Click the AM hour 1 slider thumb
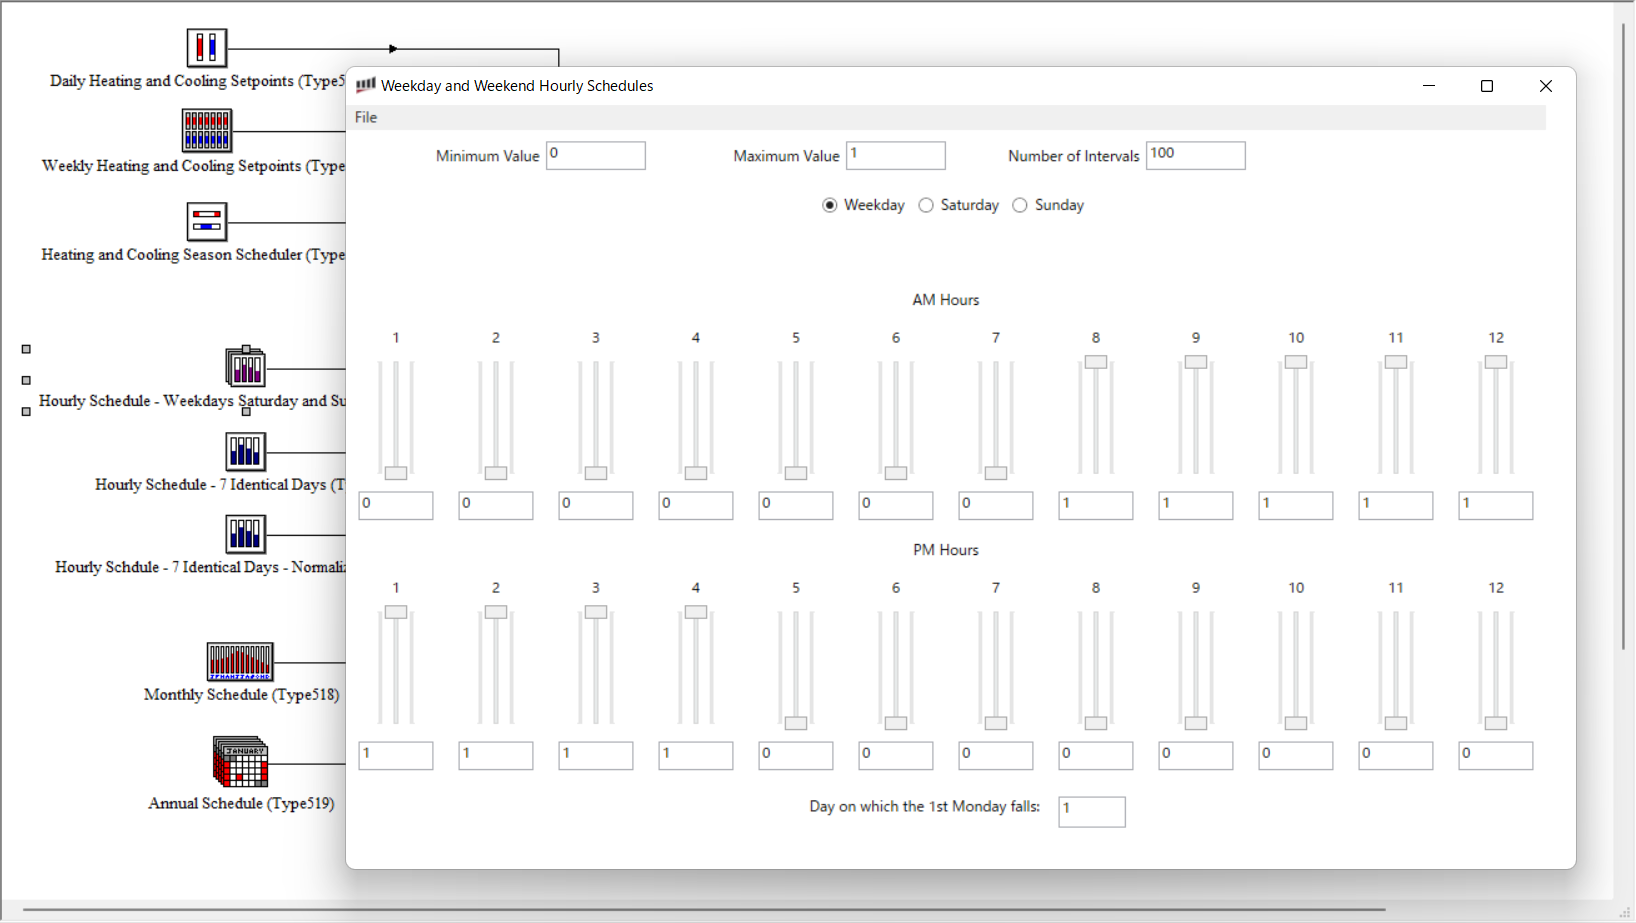Screen dimensions: 1636x923 (396, 473)
